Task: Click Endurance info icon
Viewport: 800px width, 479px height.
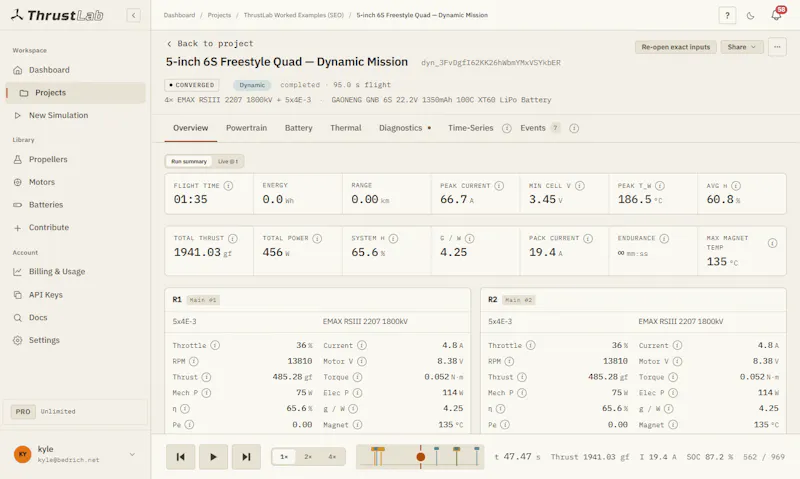Action: pyautogui.click(x=664, y=238)
